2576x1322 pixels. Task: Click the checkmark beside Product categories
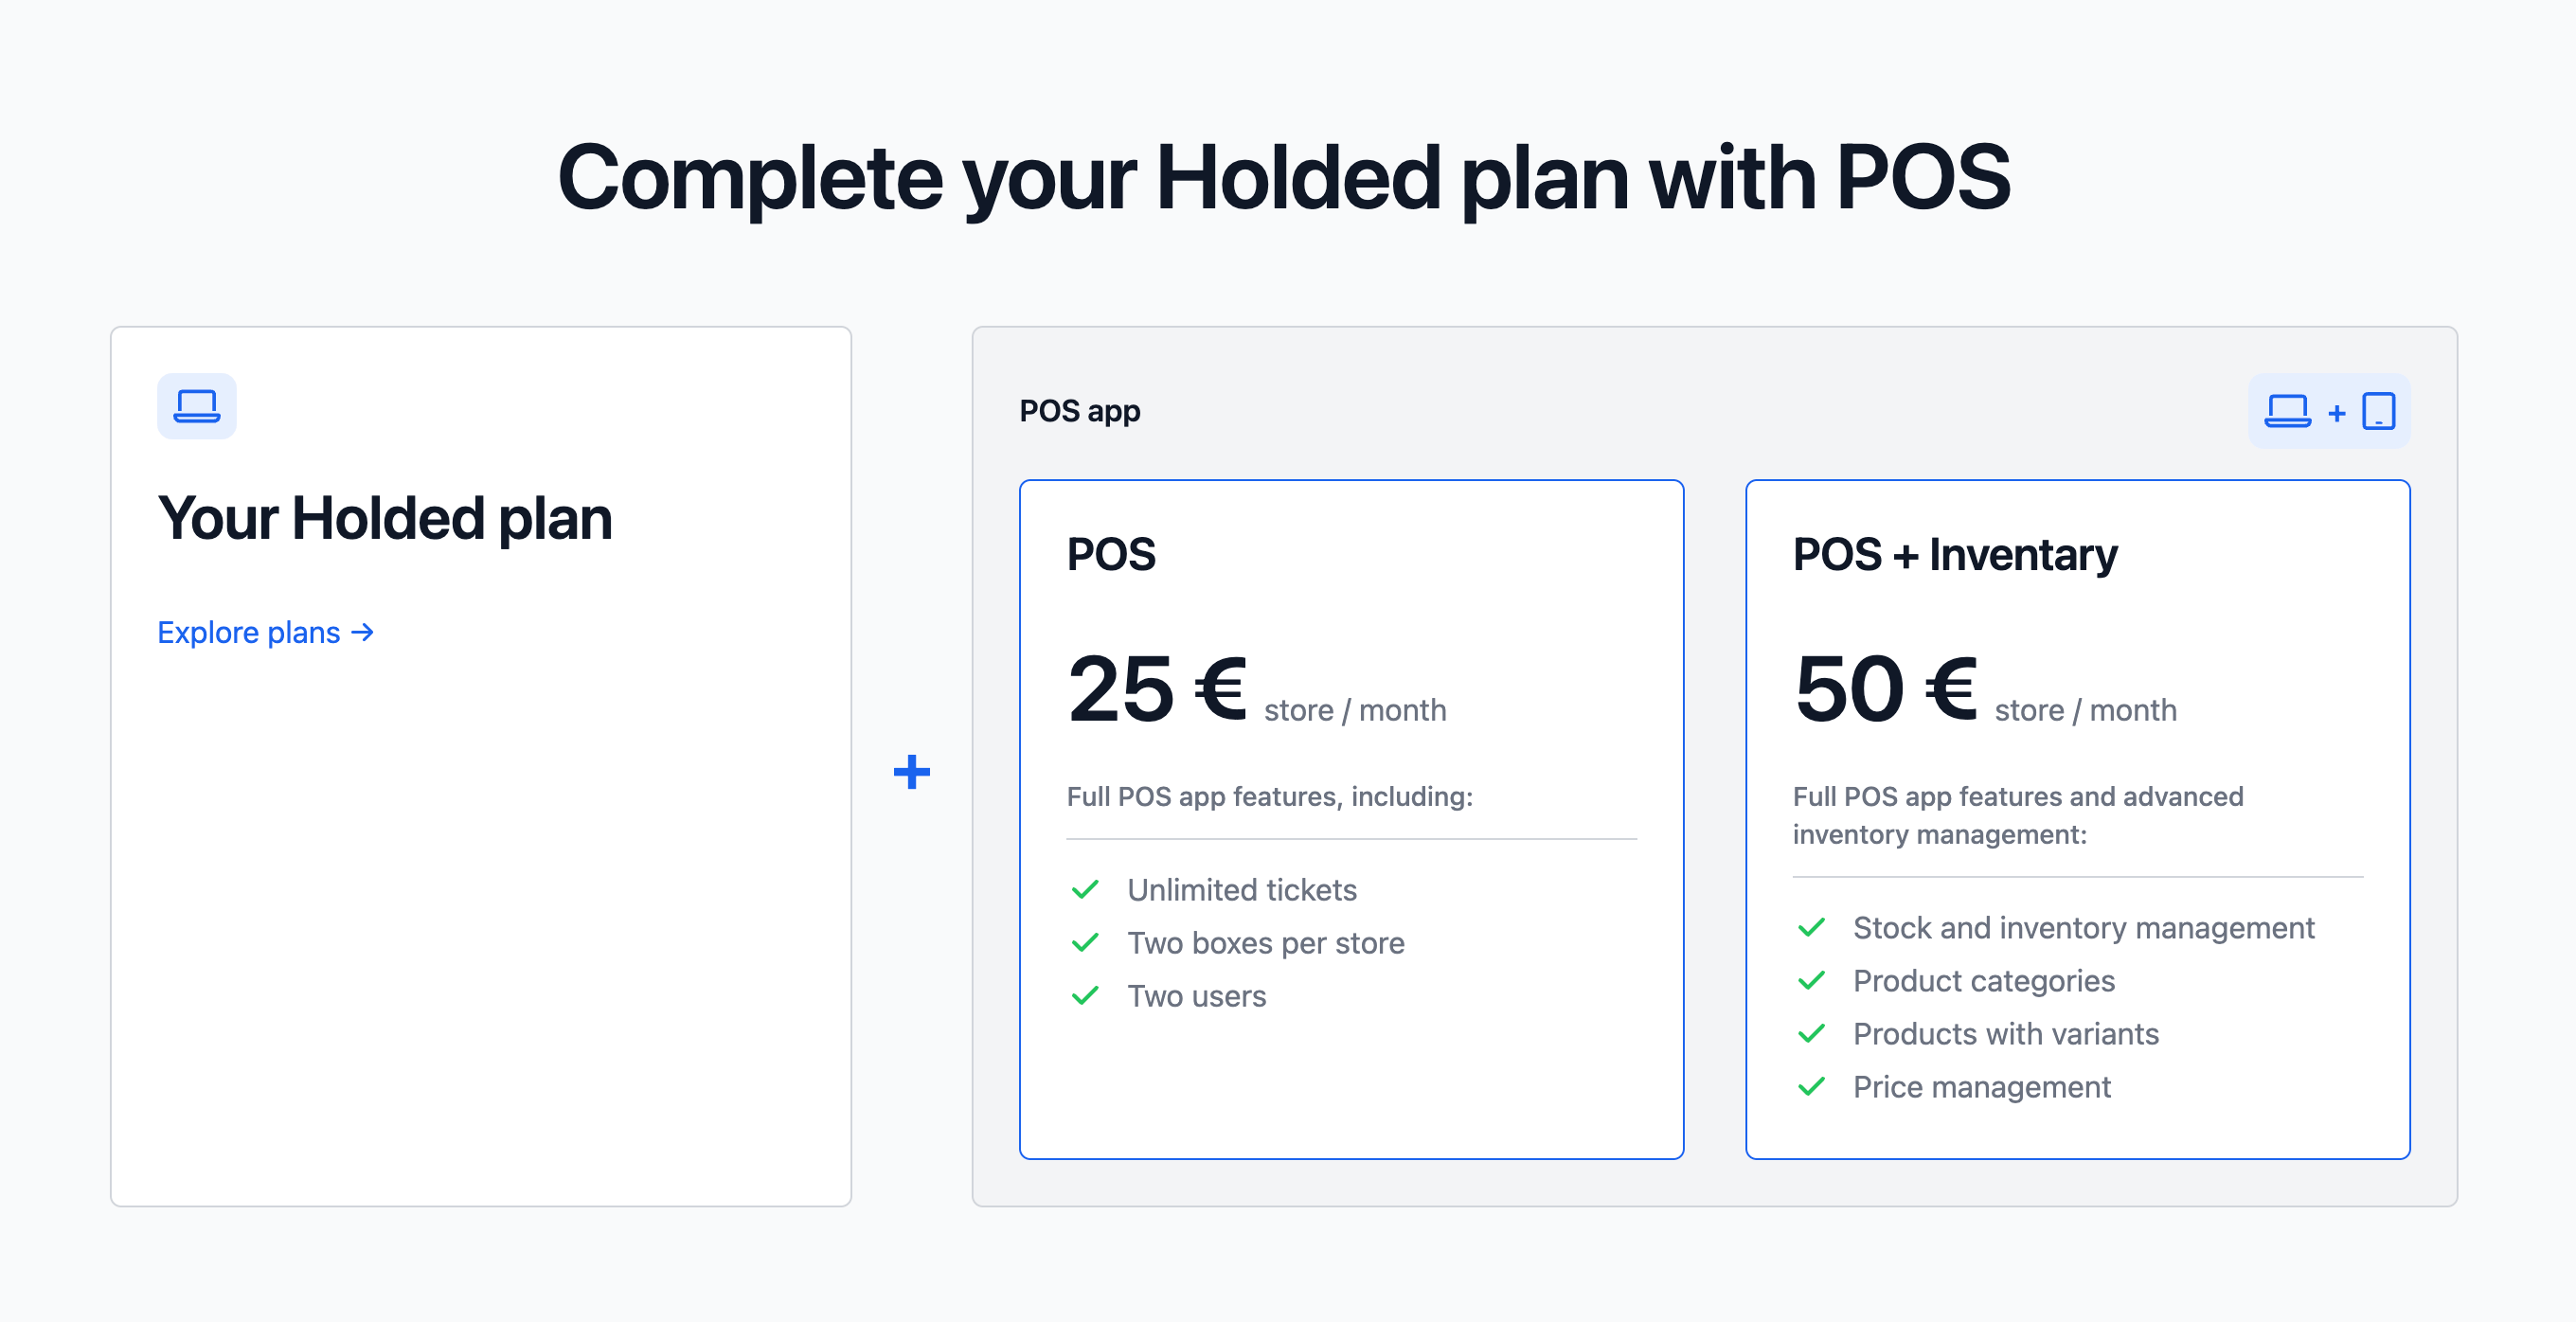(x=1811, y=980)
